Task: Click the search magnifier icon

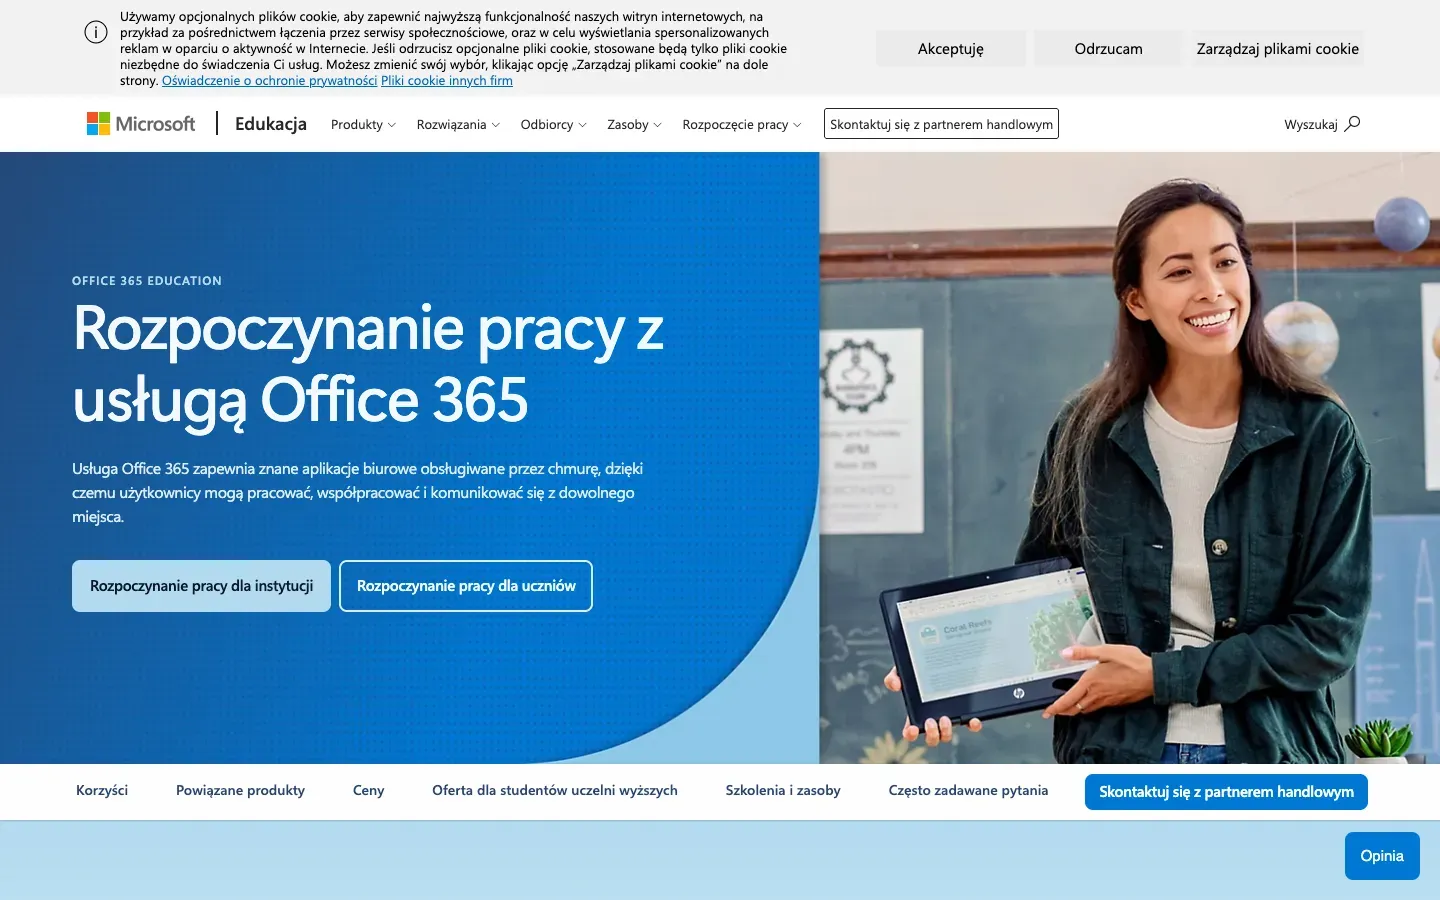Action: [1352, 124]
